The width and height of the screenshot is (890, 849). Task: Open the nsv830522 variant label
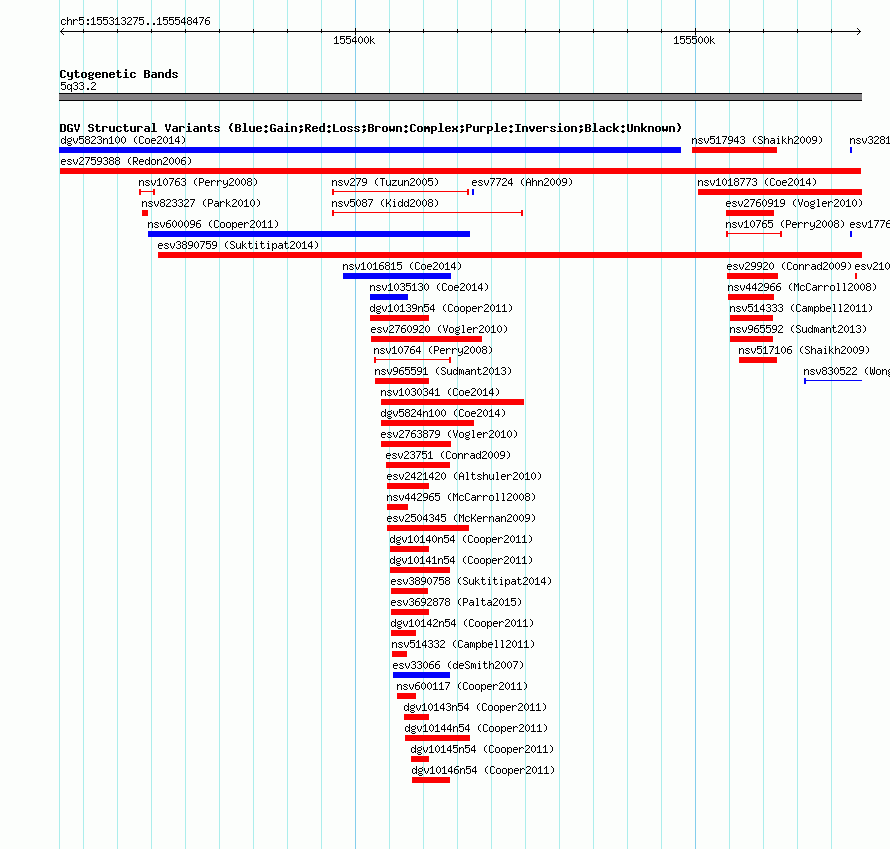tap(846, 371)
